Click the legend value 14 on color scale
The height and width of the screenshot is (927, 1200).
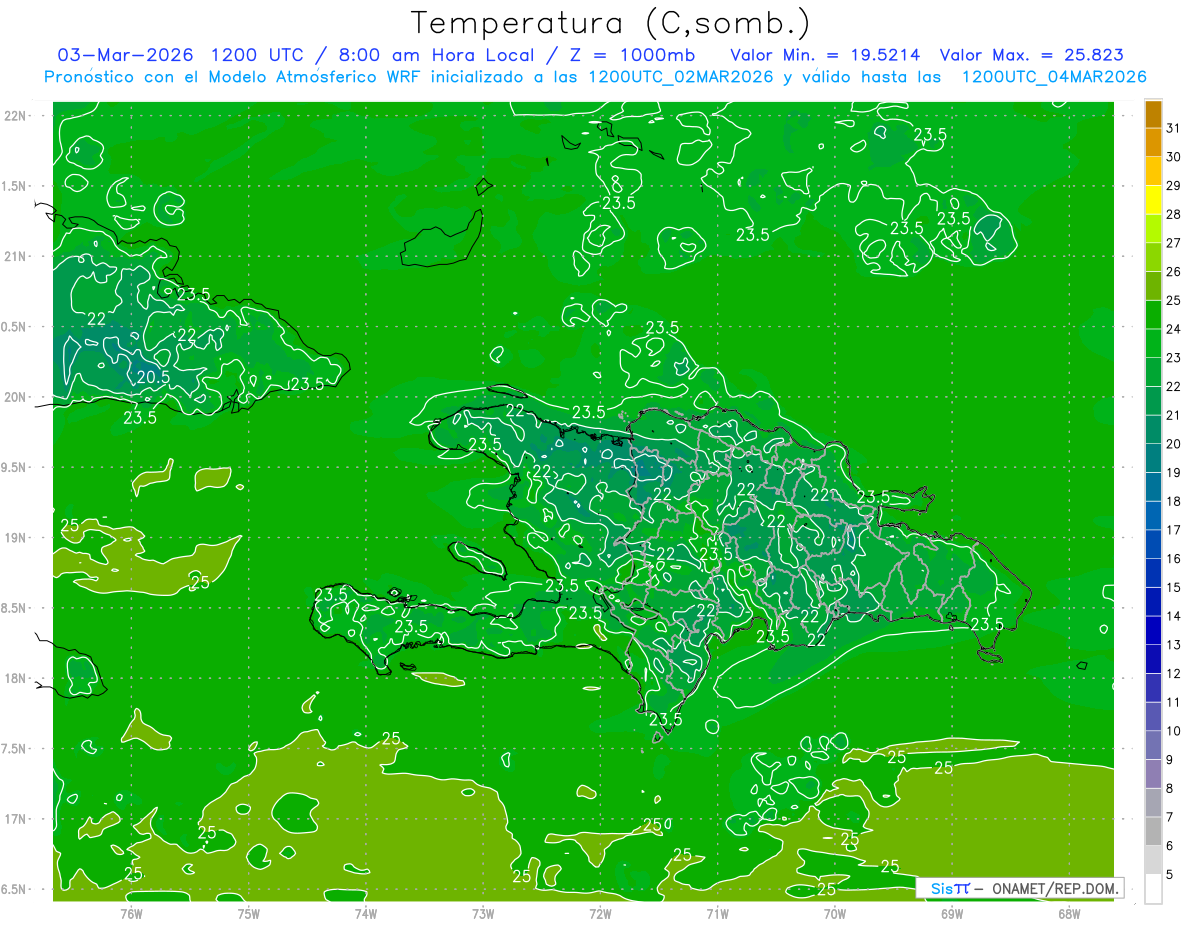(x=1174, y=616)
